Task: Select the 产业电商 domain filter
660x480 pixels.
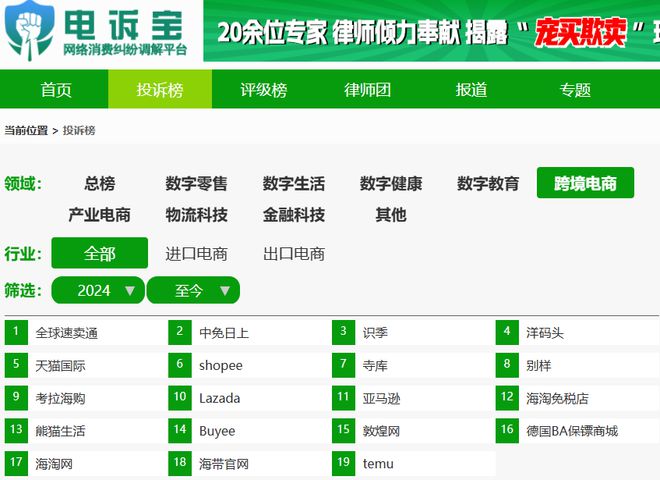Action: 100,215
